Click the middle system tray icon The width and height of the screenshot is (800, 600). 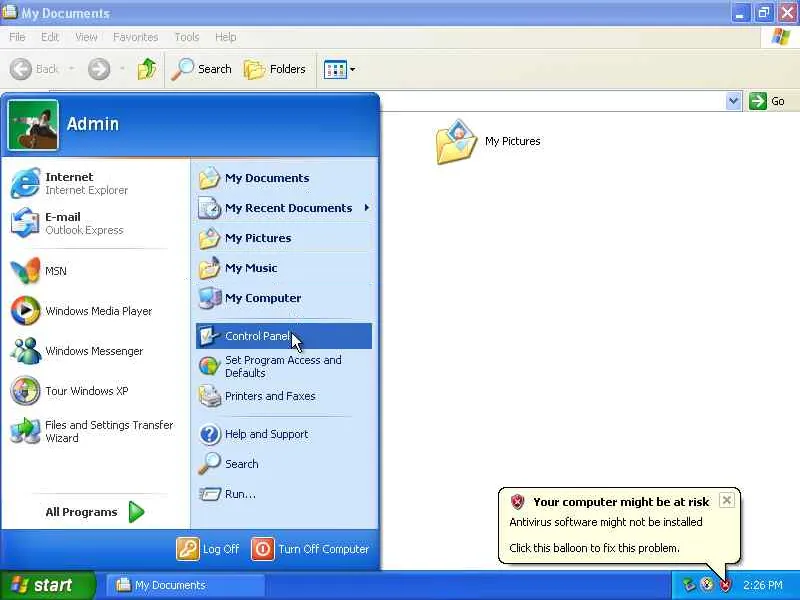(x=707, y=585)
